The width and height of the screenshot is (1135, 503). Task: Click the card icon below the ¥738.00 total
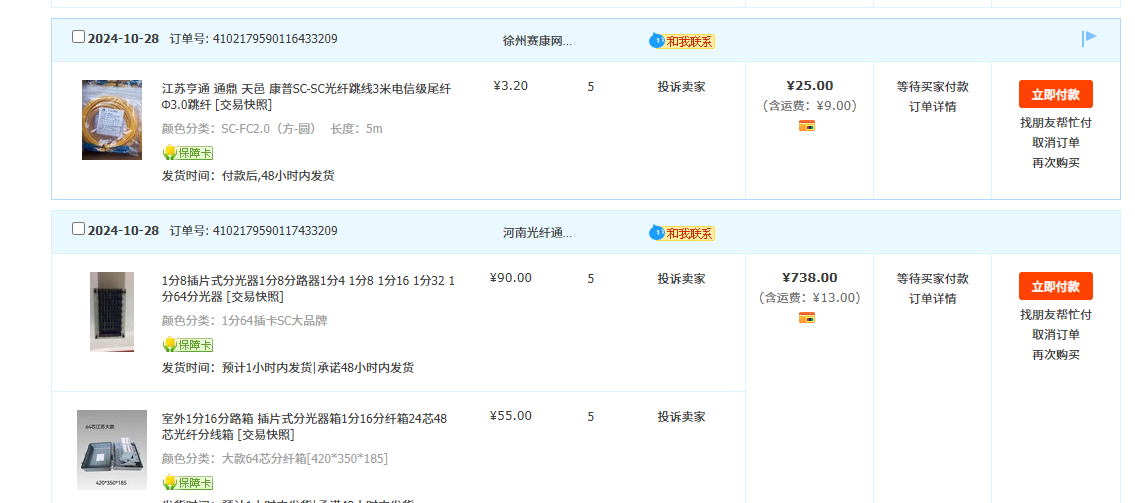pyautogui.click(x=807, y=318)
